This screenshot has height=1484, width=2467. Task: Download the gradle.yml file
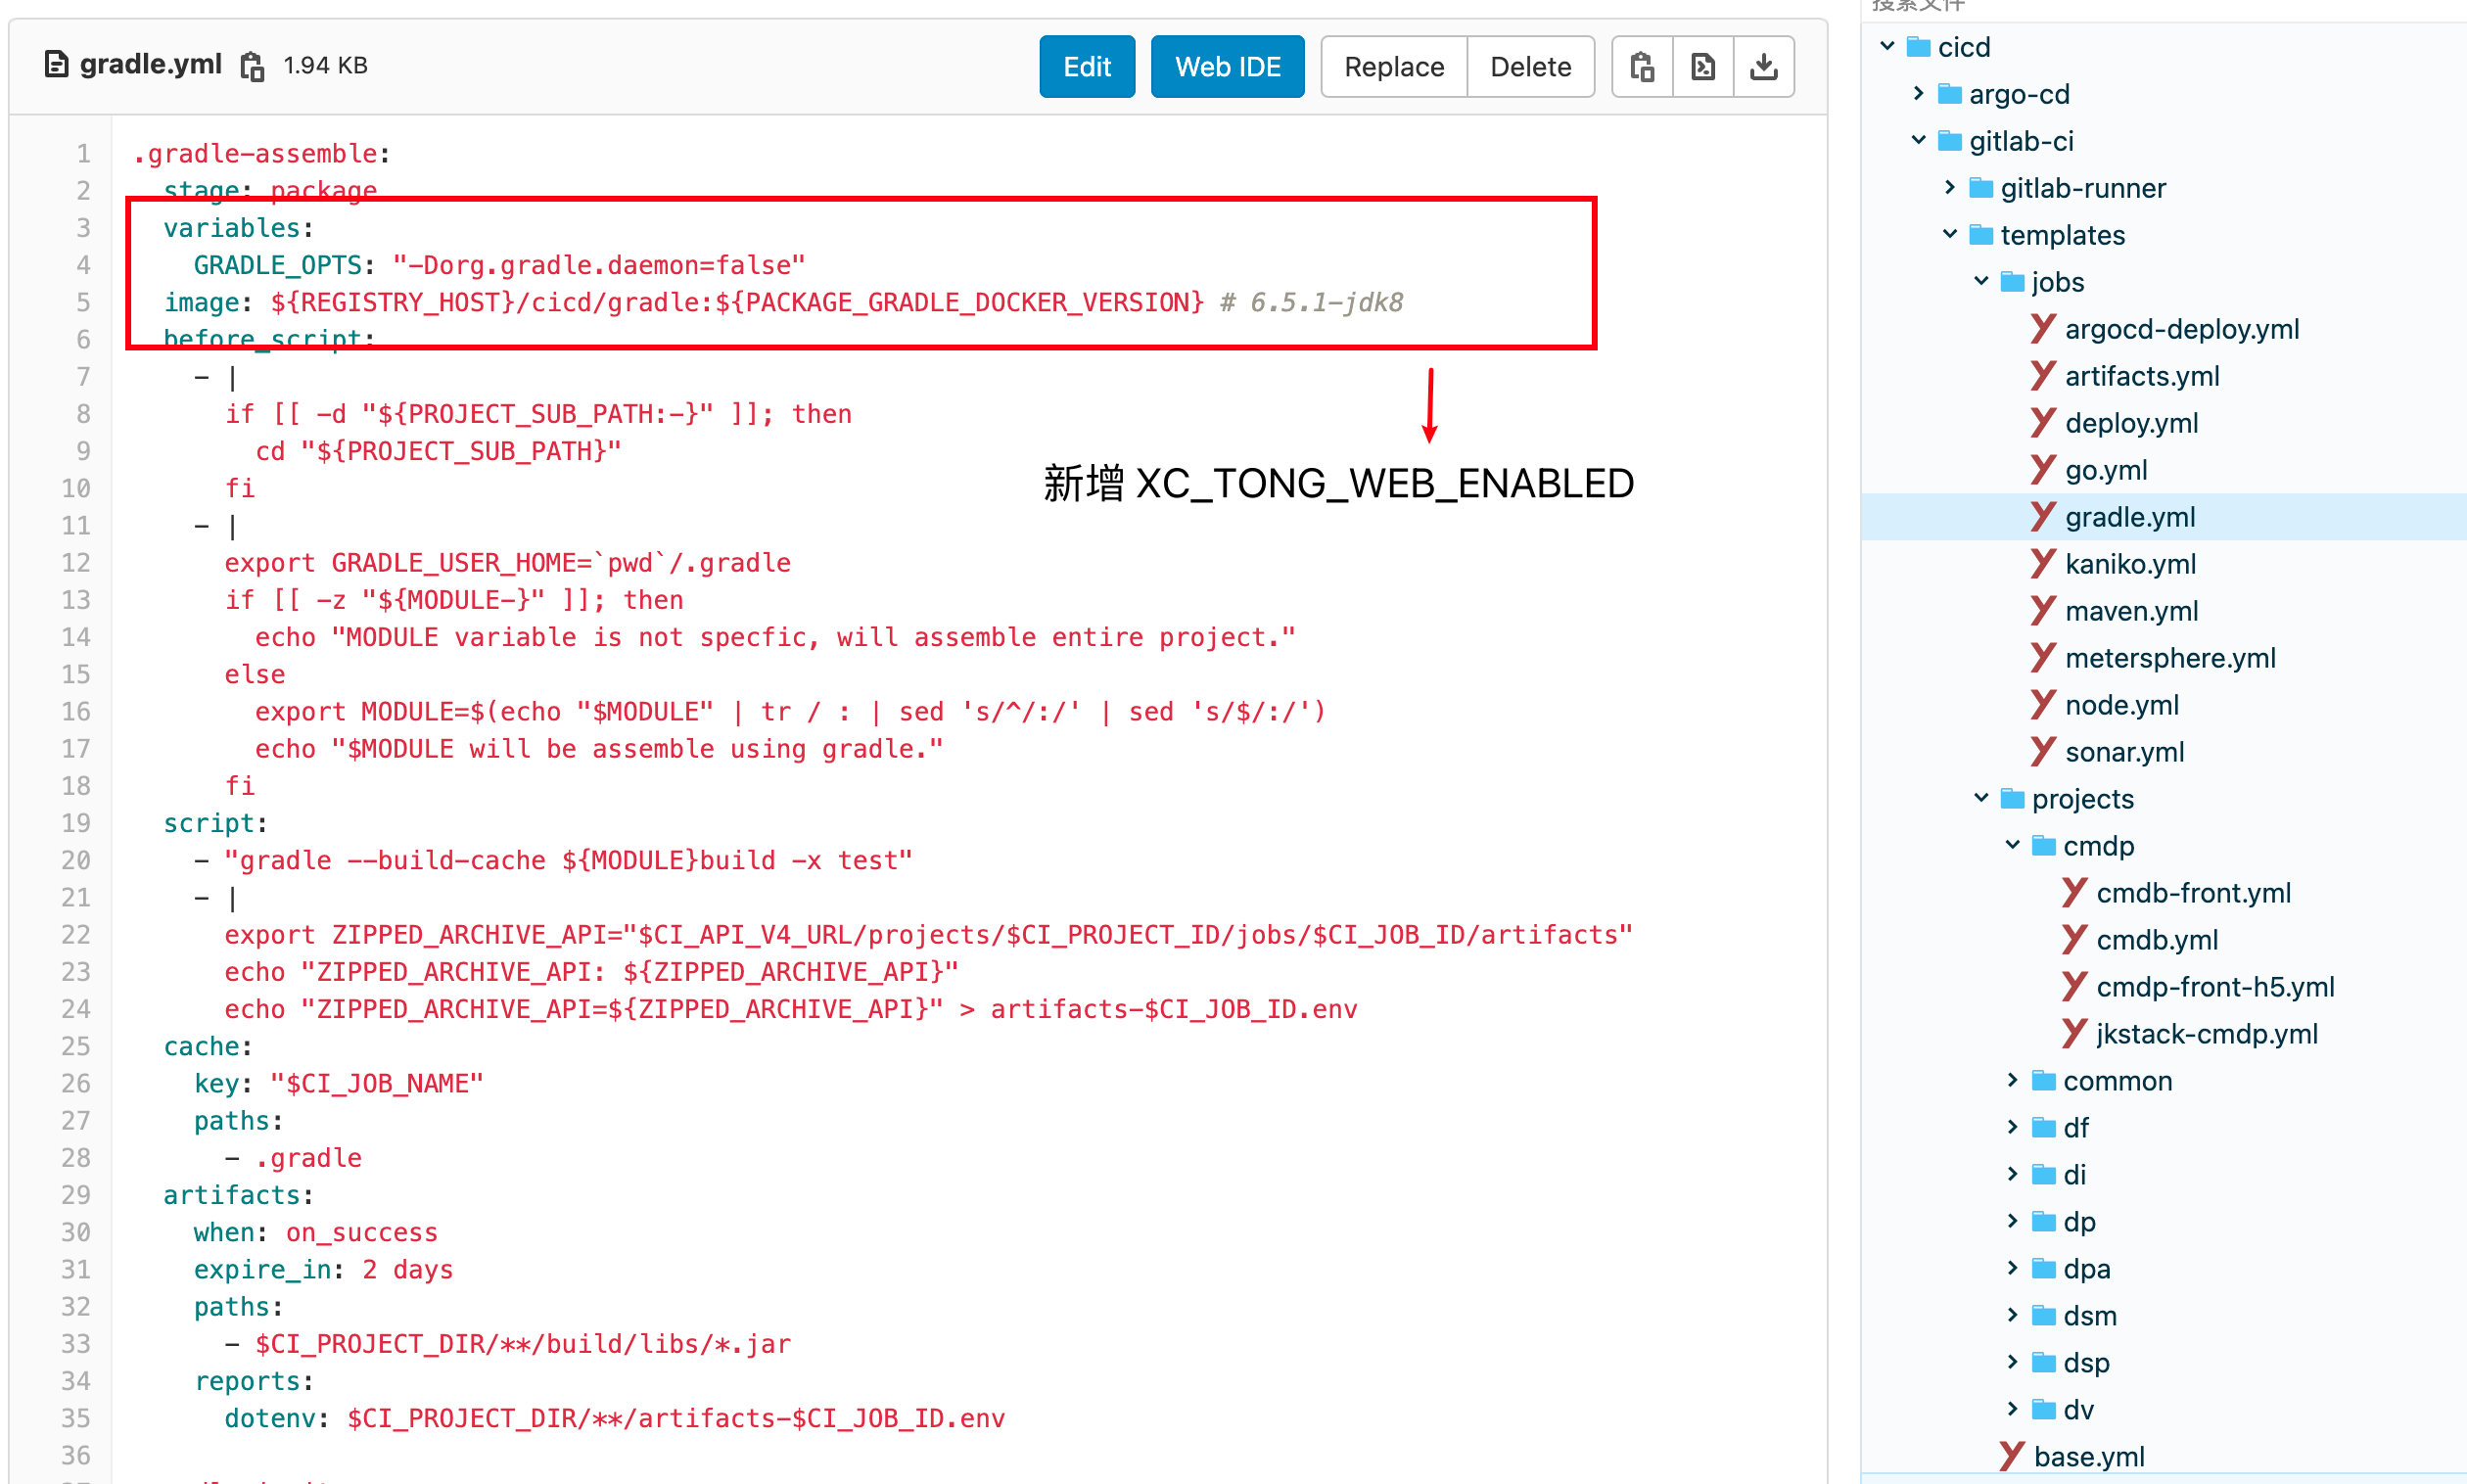[1764, 67]
